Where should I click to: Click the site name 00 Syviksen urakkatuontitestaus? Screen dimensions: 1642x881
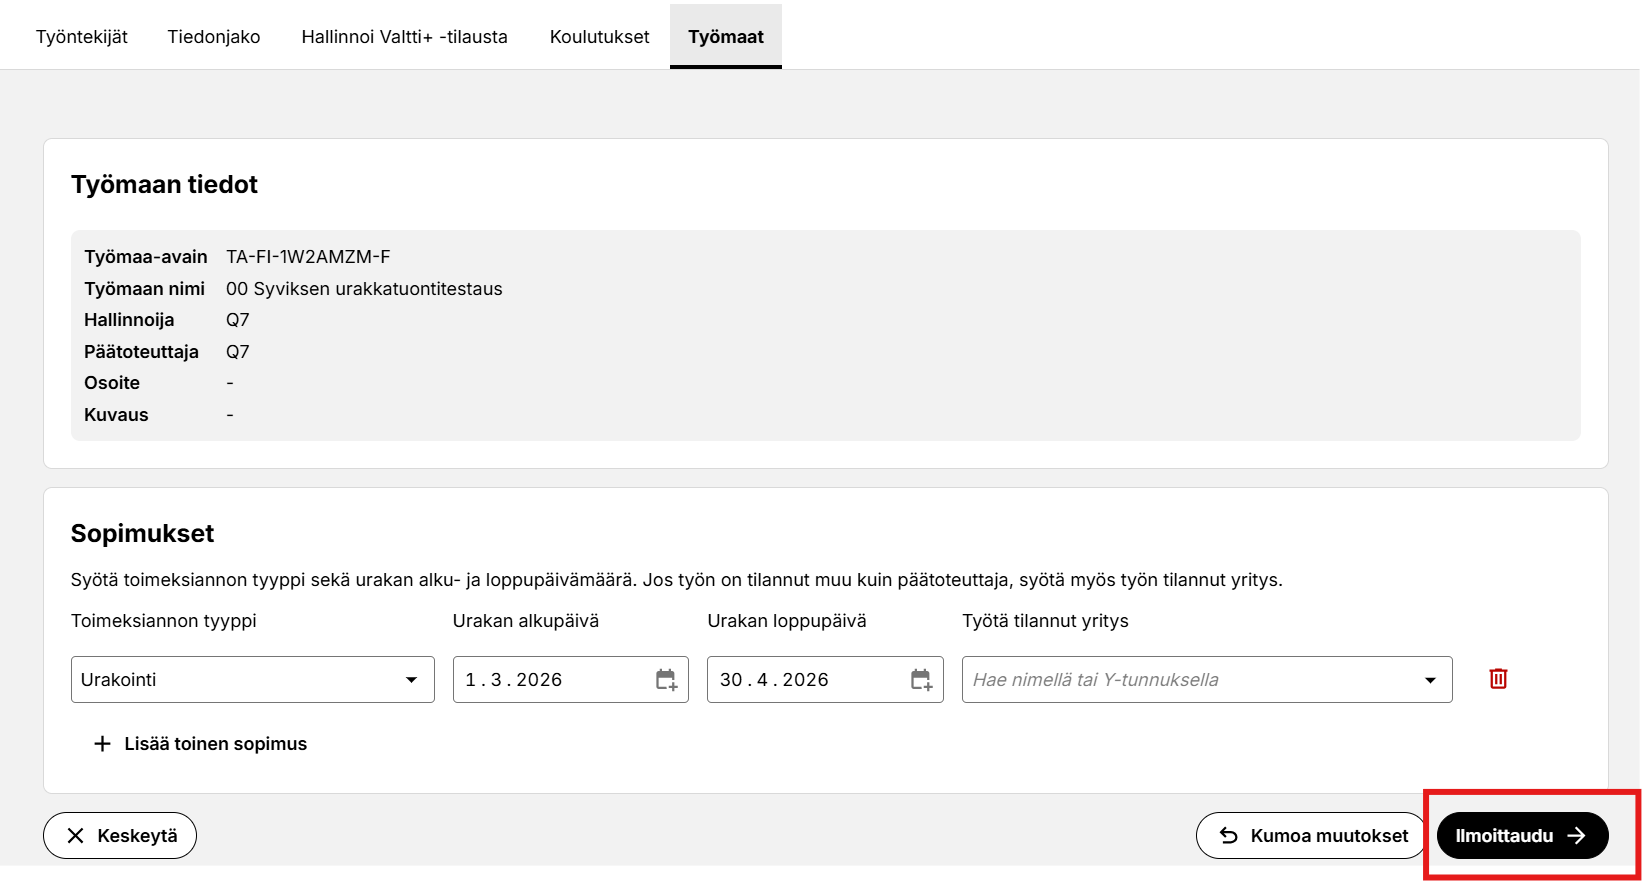click(364, 289)
